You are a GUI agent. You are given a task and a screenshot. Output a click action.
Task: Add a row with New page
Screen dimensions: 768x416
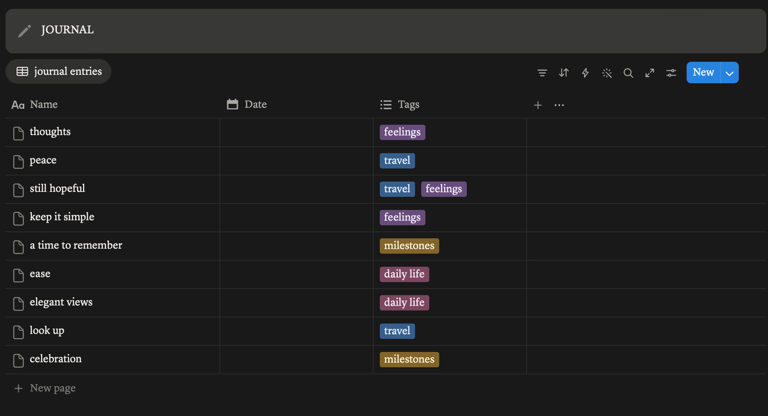45,388
